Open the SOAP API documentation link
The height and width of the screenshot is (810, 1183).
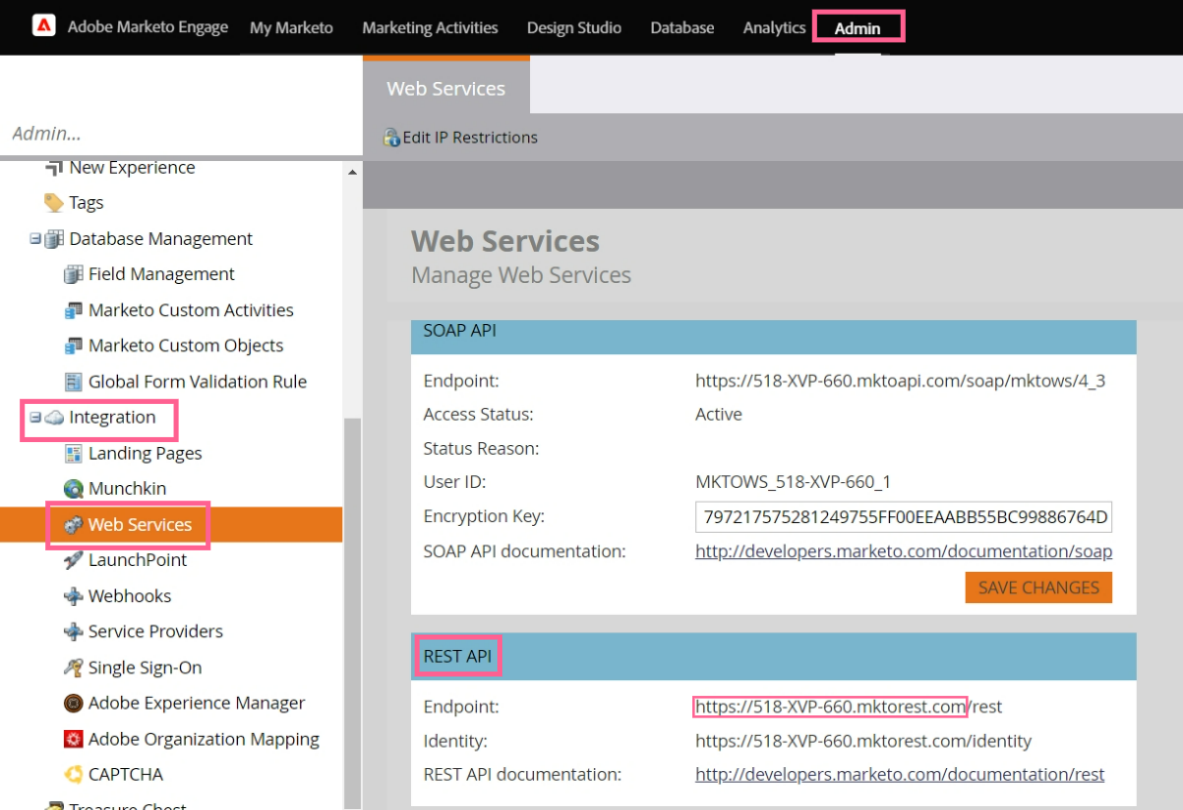pos(904,551)
